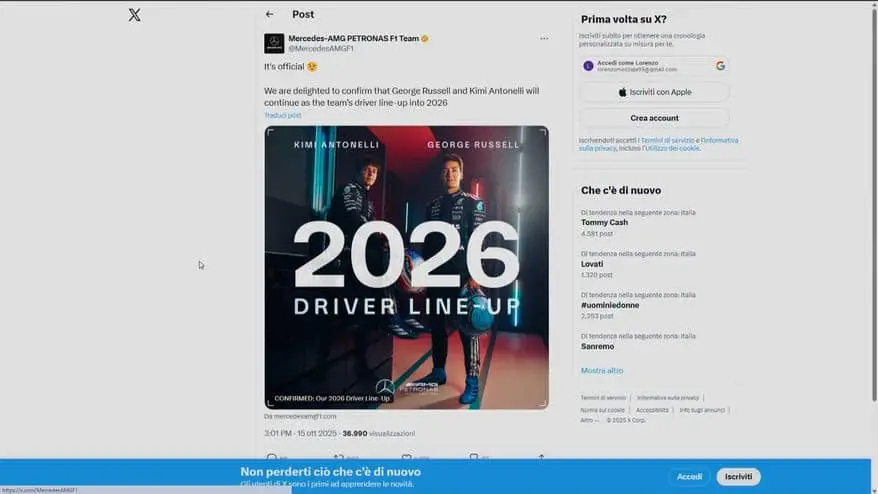Click the bookmark icon under the post
Image resolution: width=878 pixels, height=494 pixels.
(474, 458)
